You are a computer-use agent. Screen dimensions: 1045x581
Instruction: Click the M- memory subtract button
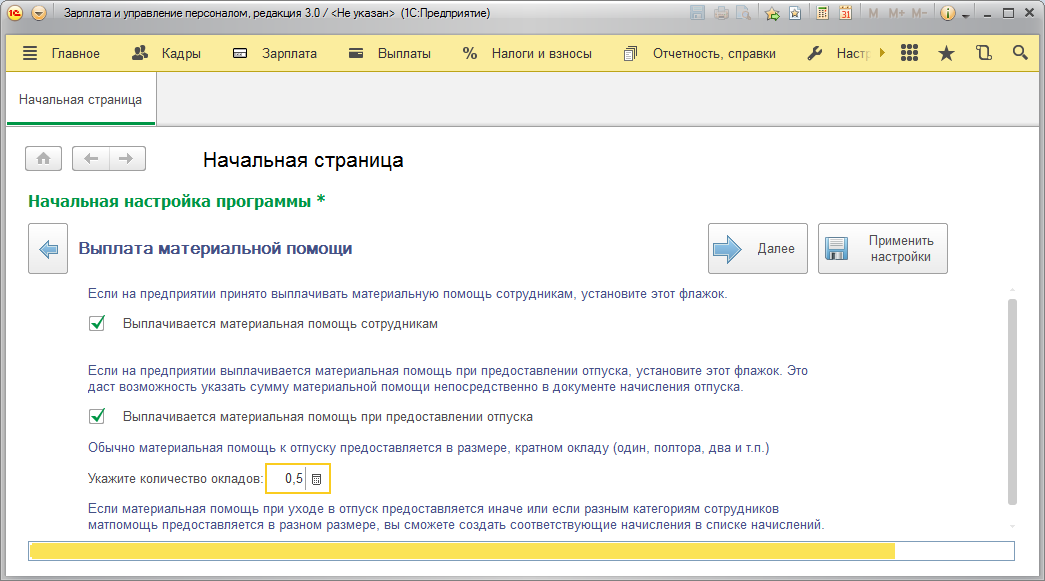[919, 13]
